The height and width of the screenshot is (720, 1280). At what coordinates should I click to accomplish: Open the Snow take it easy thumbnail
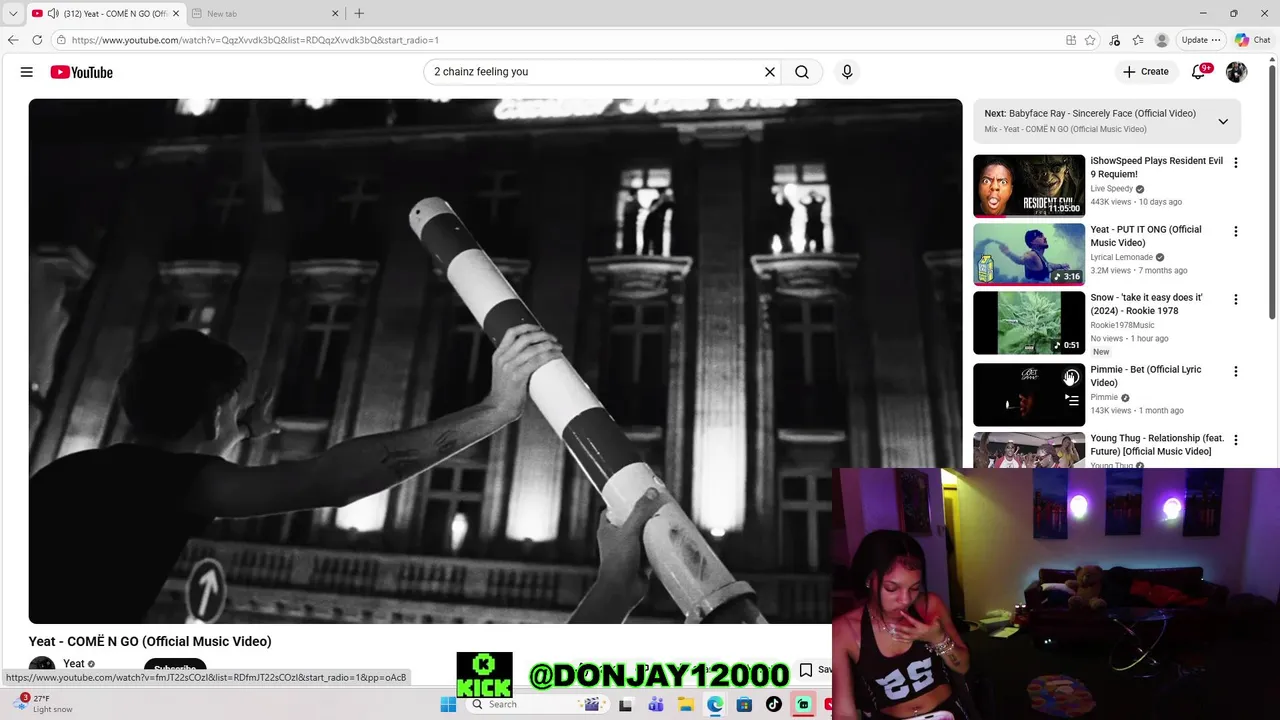tap(1029, 323)
